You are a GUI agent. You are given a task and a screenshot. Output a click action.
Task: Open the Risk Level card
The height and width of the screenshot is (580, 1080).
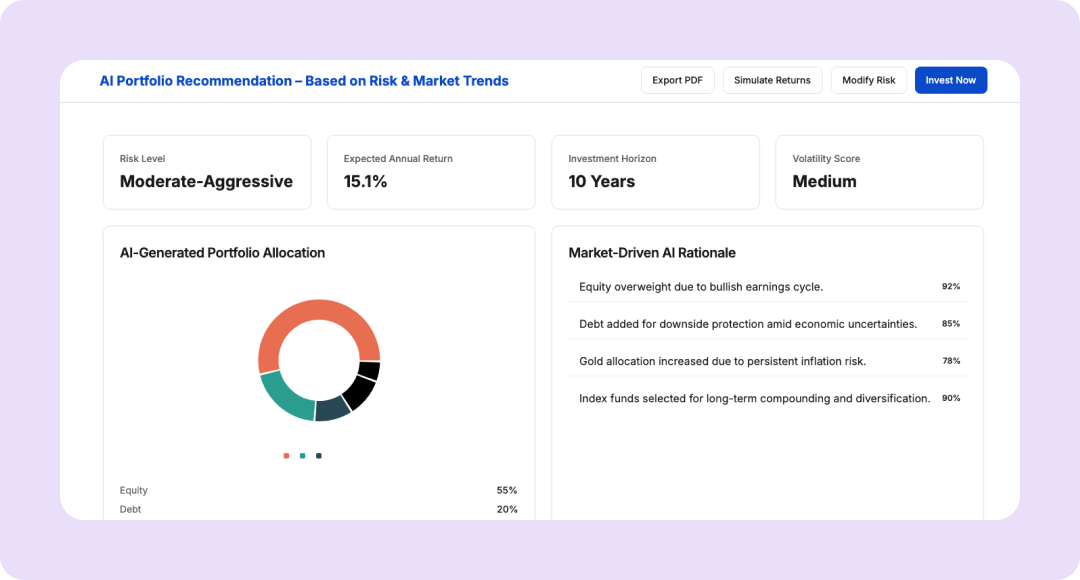[207, 172]
